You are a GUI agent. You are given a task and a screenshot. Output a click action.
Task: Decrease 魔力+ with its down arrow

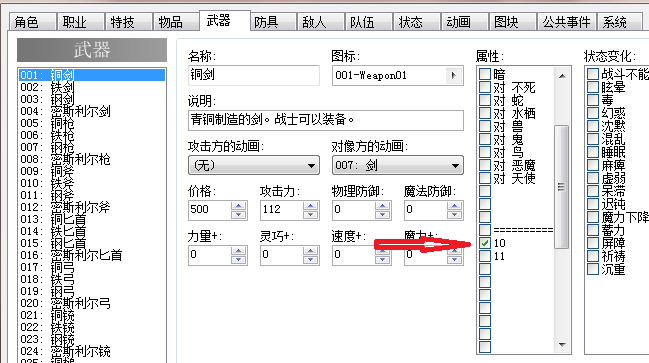click(455, 260)
